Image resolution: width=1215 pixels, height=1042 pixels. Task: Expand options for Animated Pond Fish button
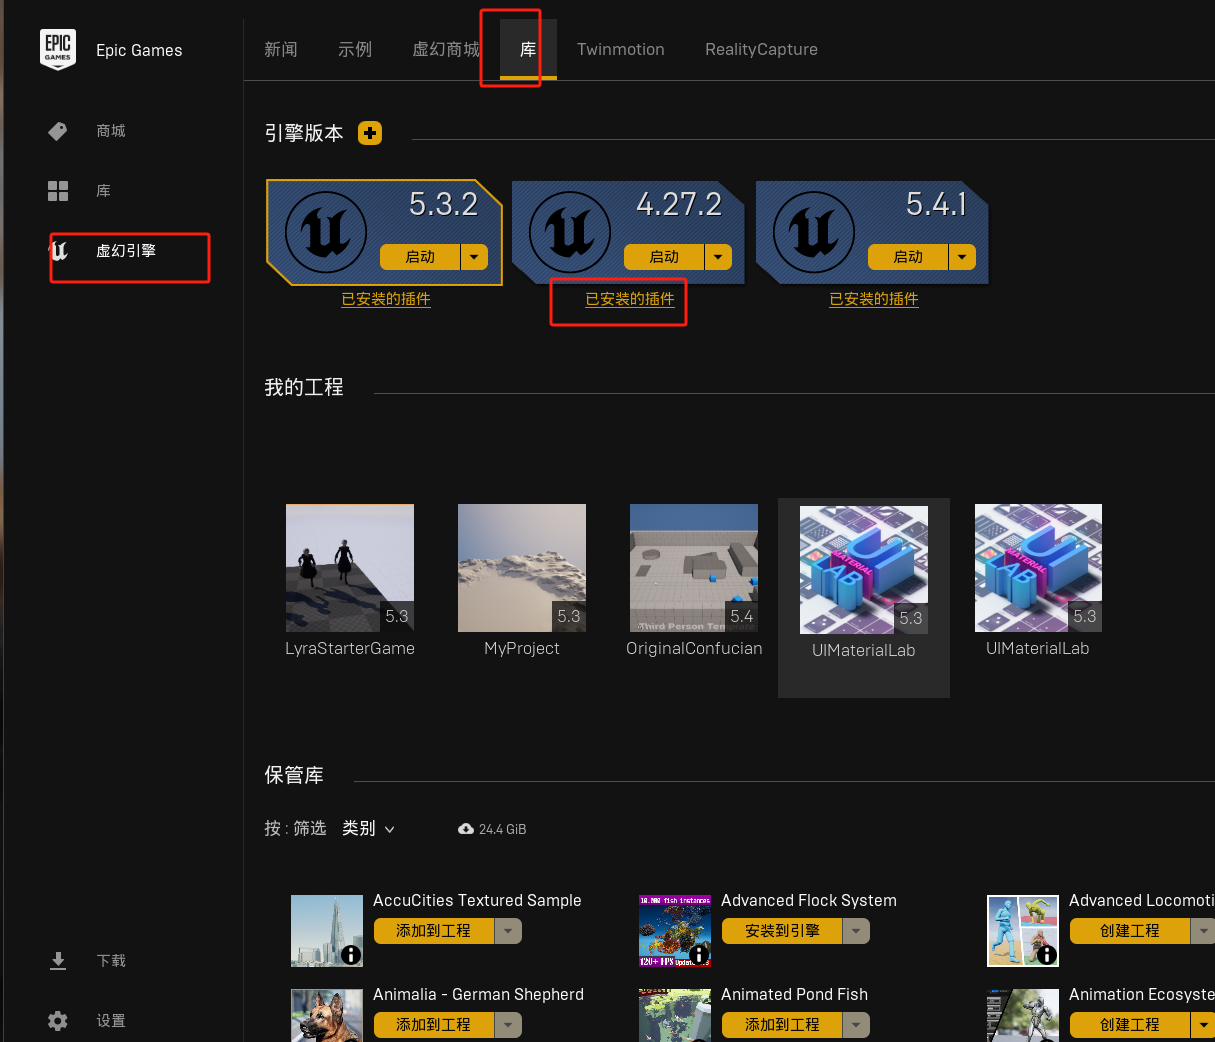click(857, 1025)
